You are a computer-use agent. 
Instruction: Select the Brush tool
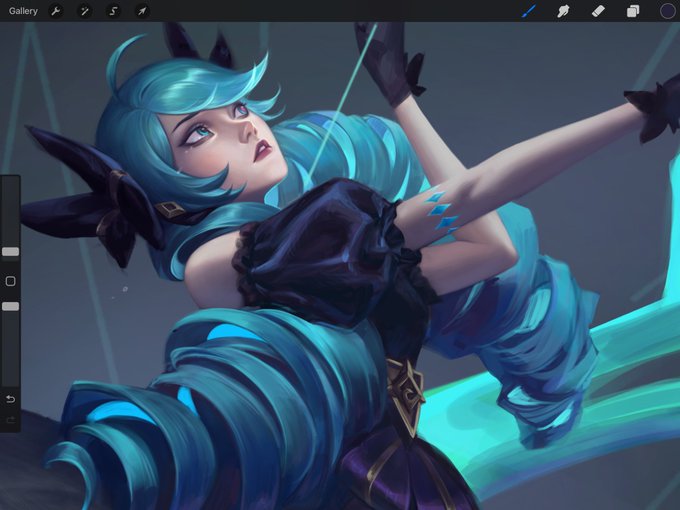pos(528,11)
